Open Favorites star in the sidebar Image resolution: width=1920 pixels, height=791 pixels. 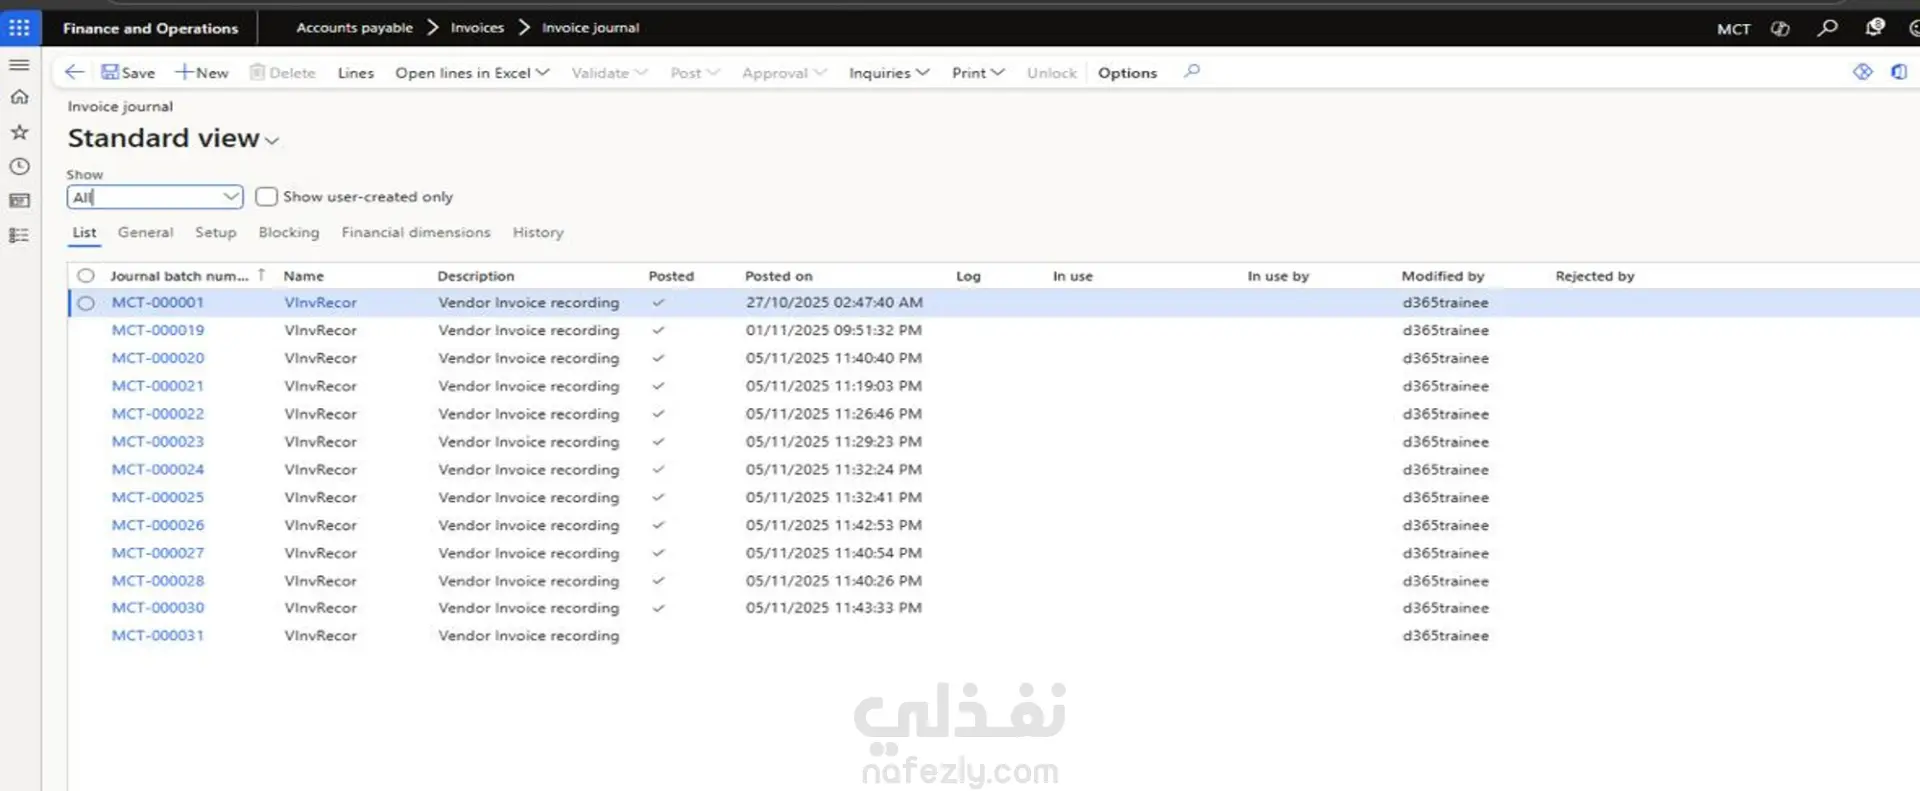[19, 132]
